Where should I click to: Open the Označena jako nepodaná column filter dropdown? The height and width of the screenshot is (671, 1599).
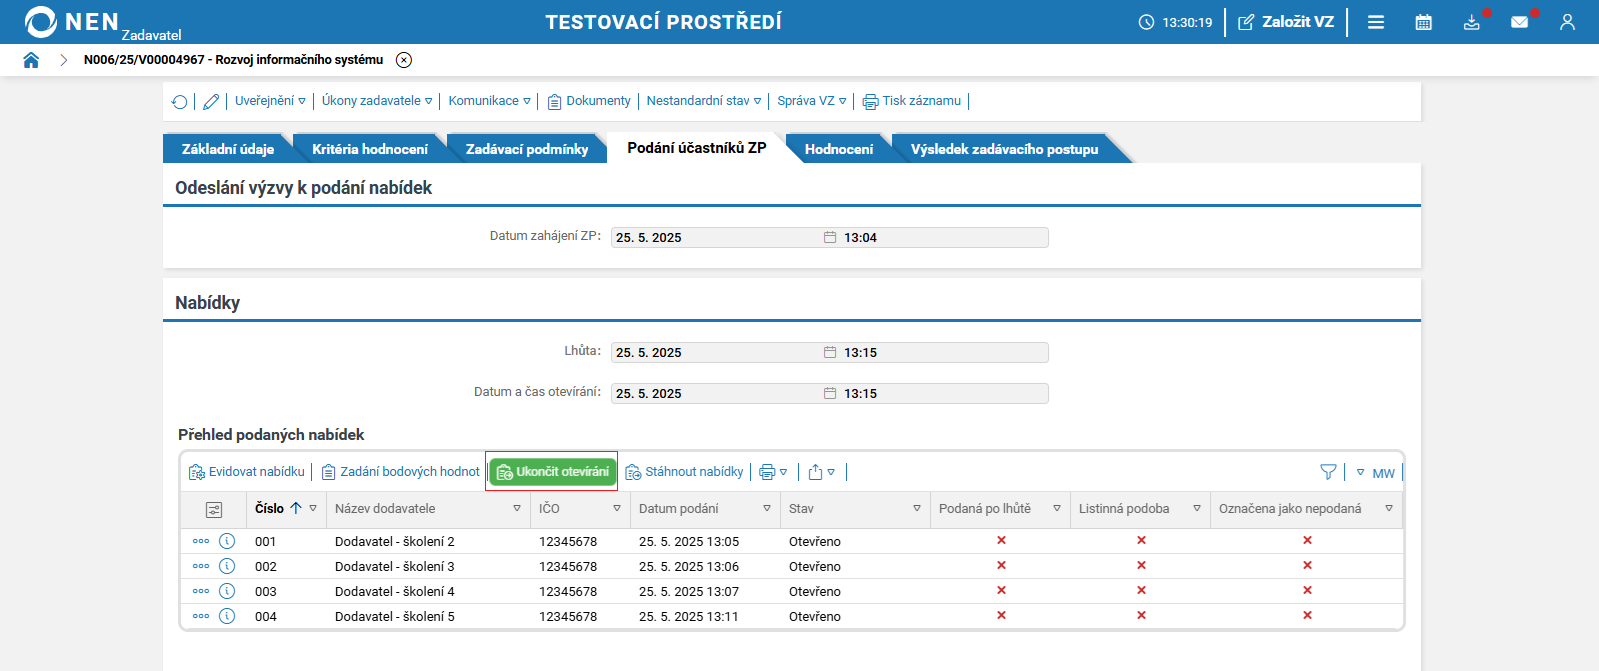tap(1389, 508)
